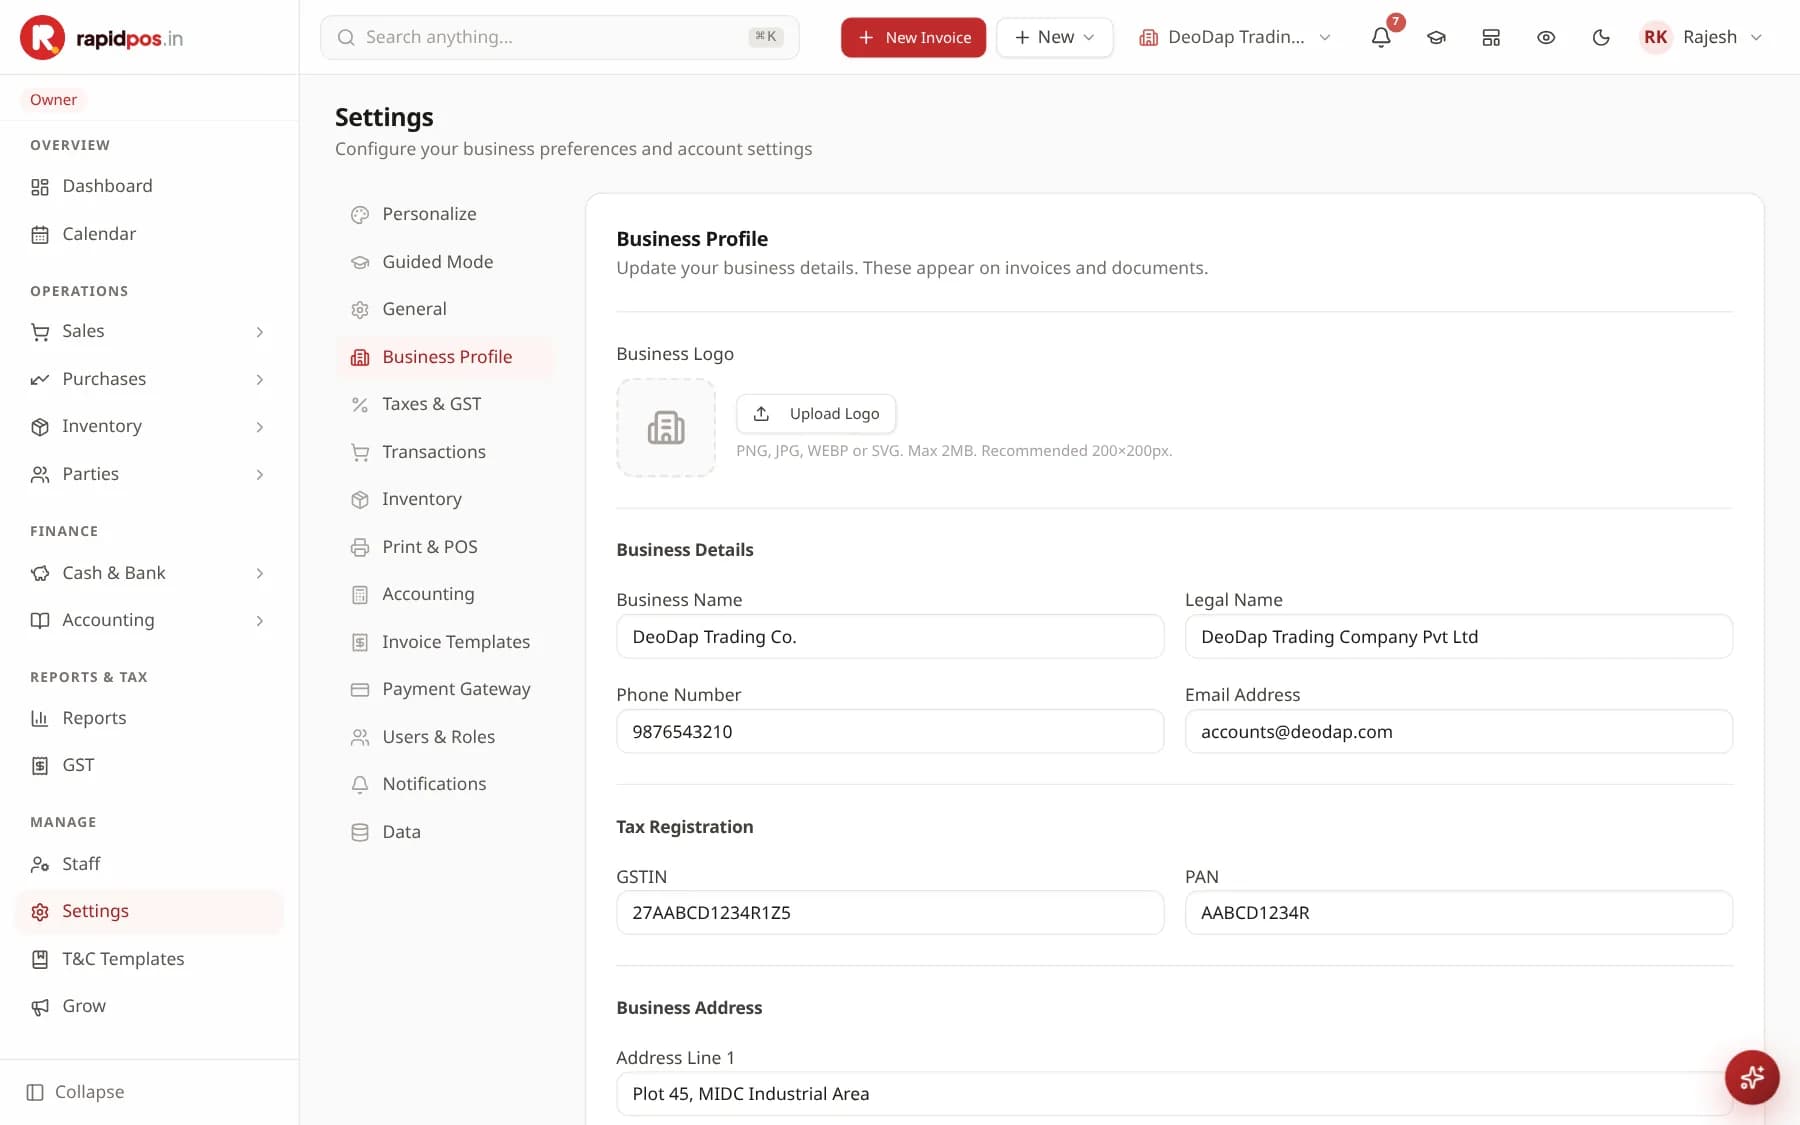Open Payment Gateway settings
This screenshot has width=1800, height=1125.
pyautogui.click(x=444, y=689)
